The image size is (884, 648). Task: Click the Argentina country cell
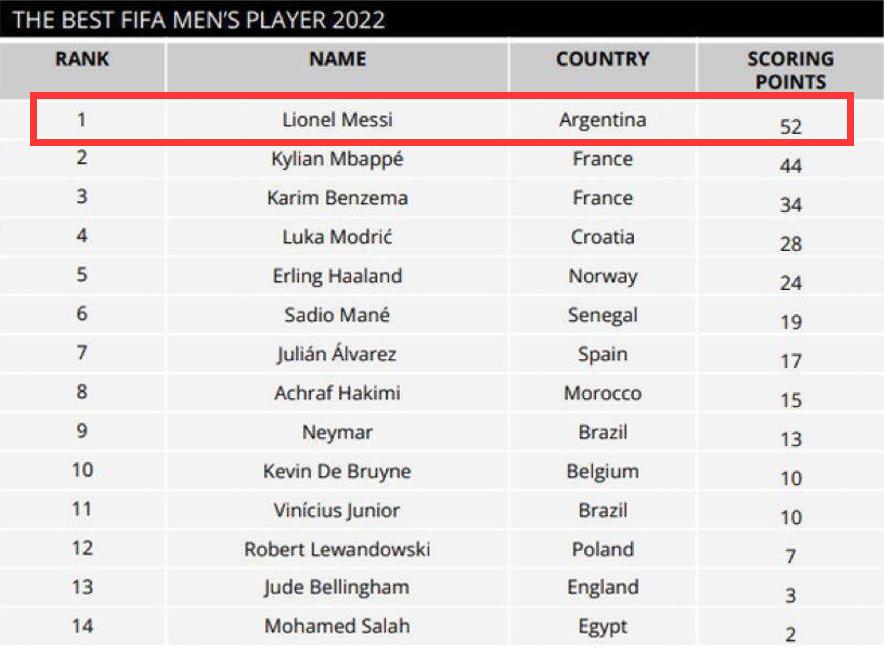point(602,120)
